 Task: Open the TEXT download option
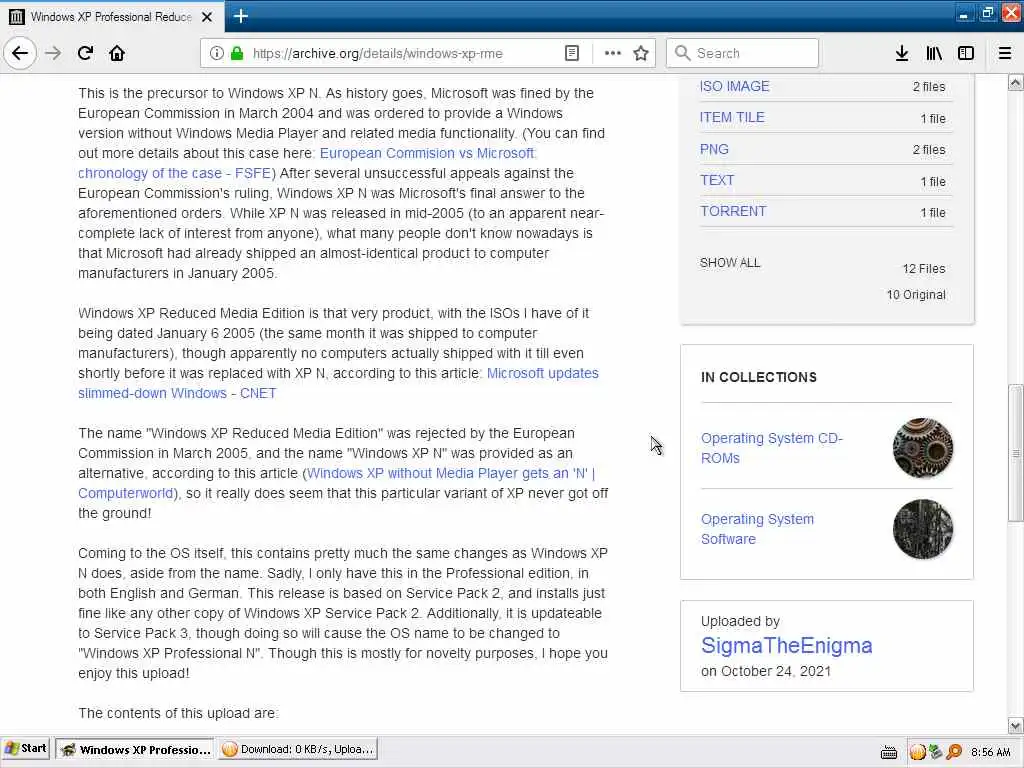pos(717,180)
